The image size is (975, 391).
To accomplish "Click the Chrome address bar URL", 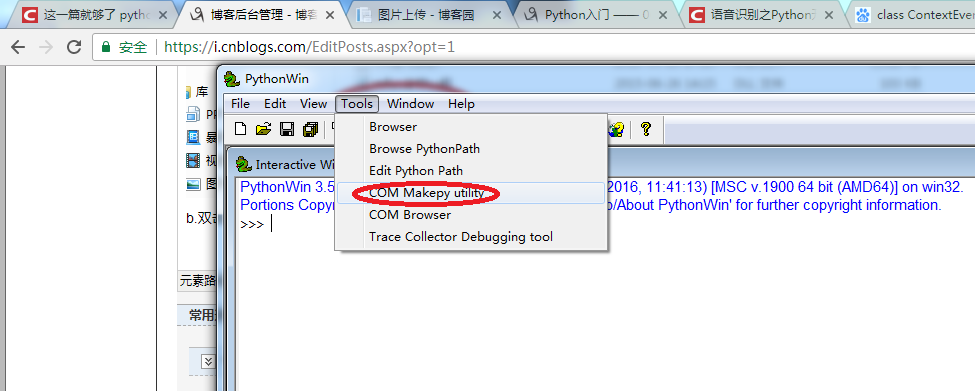I will (310, 47).
